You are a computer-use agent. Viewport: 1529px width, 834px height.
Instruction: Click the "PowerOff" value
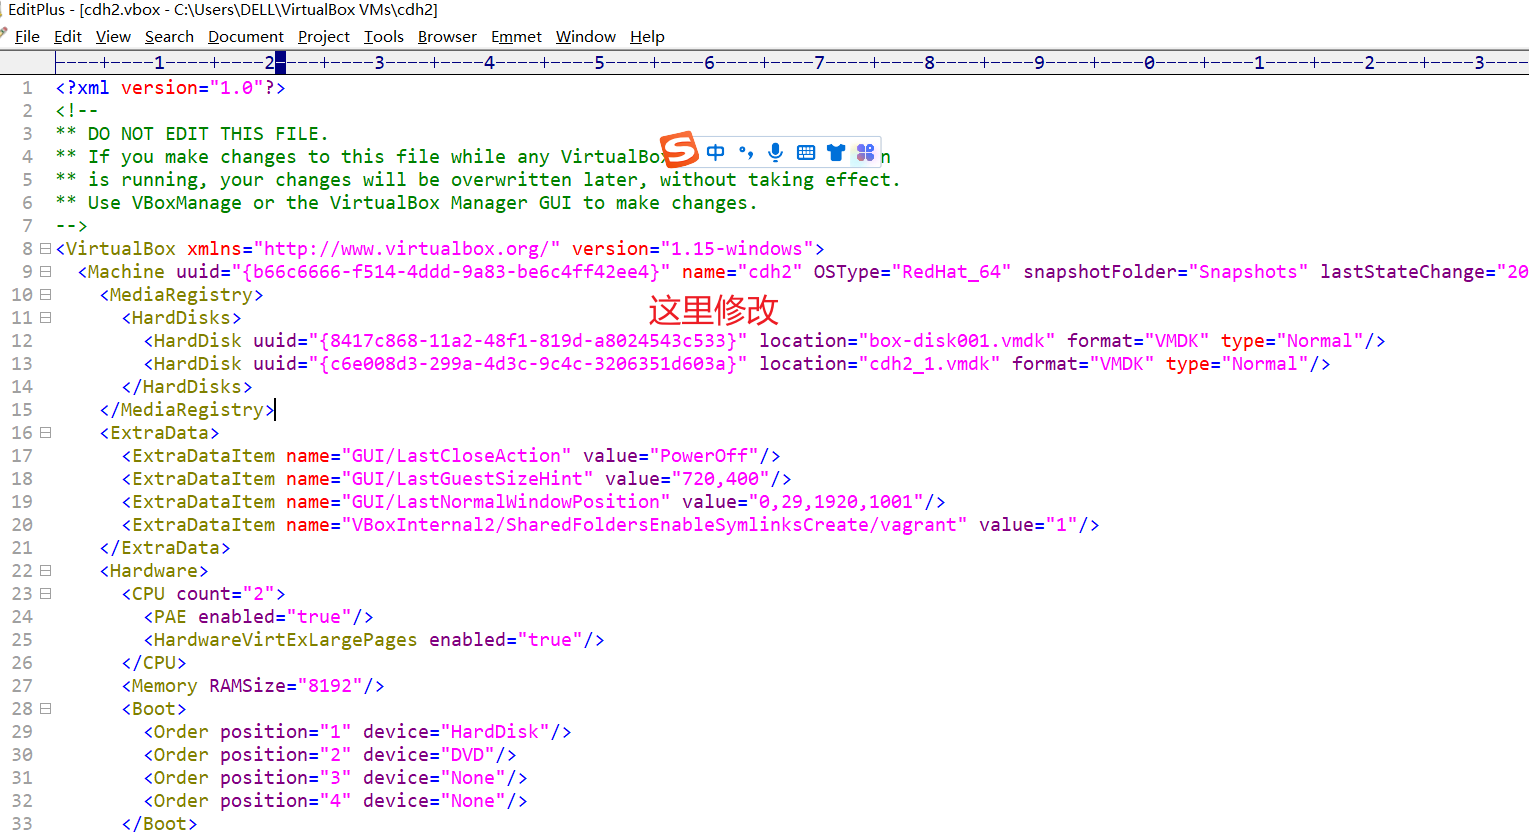click(x=704, y=456)
